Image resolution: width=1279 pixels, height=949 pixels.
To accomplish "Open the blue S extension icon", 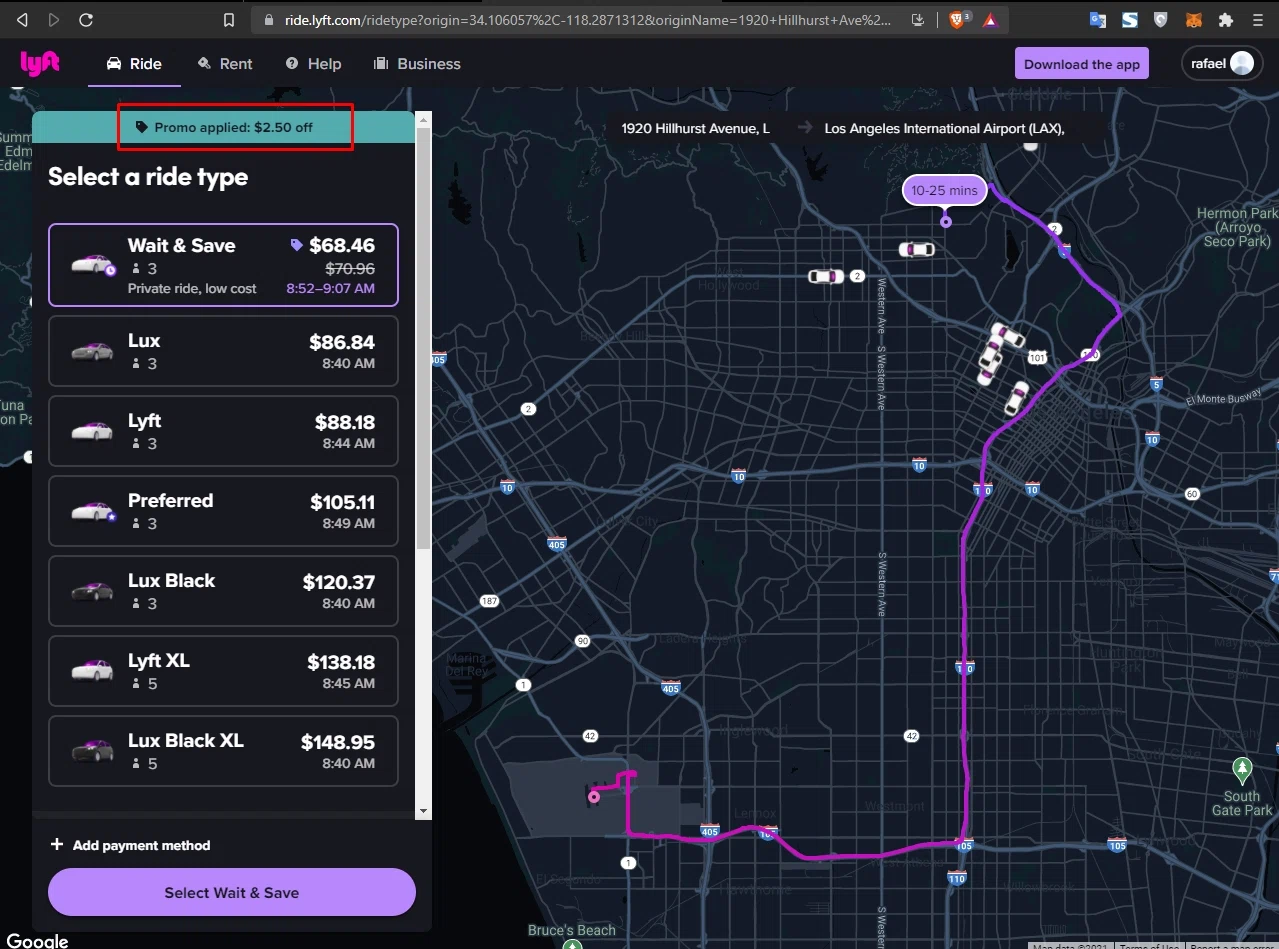I will tap(1129, 20).
